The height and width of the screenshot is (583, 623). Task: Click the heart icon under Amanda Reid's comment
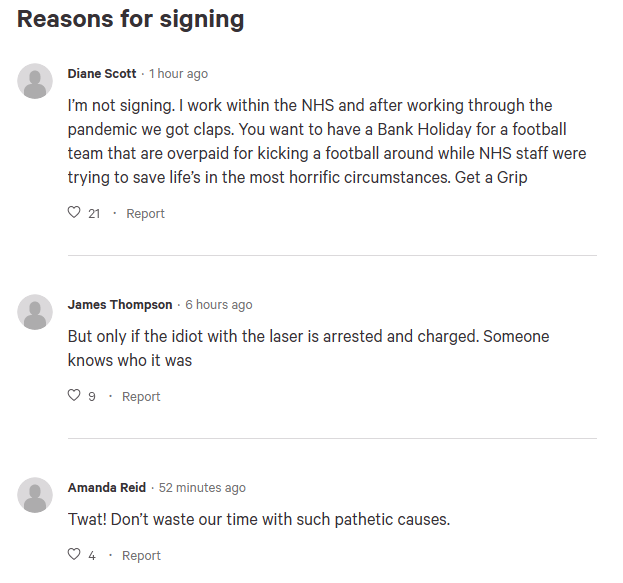click(x=74, y=554)
